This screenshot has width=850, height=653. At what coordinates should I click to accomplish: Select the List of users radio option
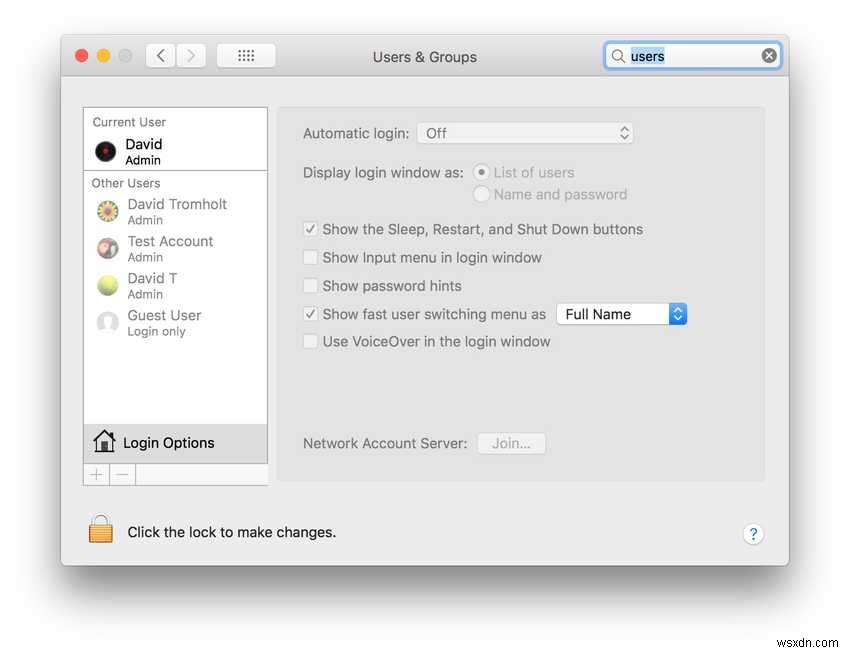click(x=480, y=172)
